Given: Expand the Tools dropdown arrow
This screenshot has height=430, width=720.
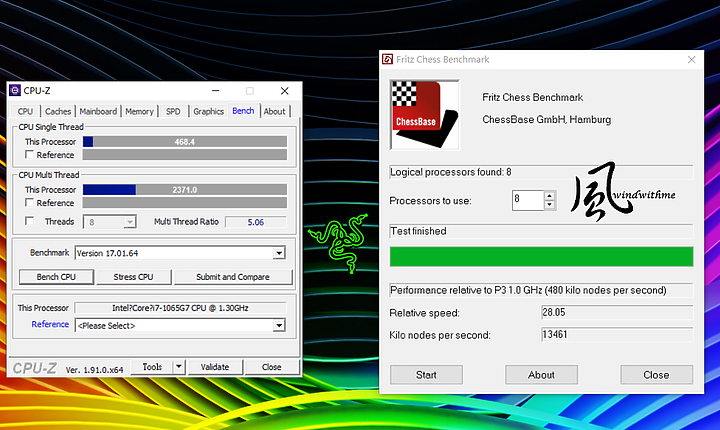Looking at the screenshot, I should tap(179, 367).
